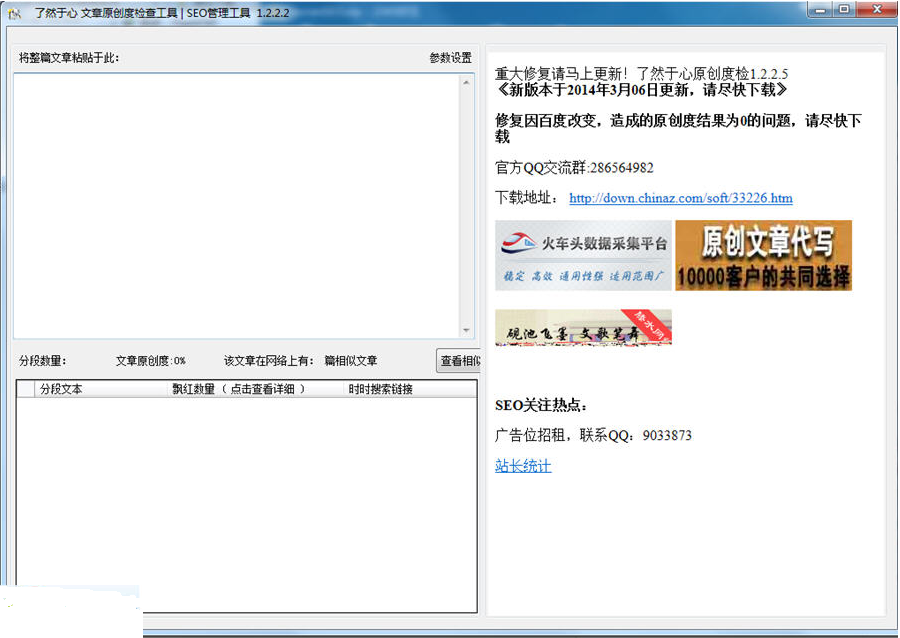Click the 将整篇文章粘贴于此 label
The height and width of the screenshot is (638, 900).
point(69,57)
